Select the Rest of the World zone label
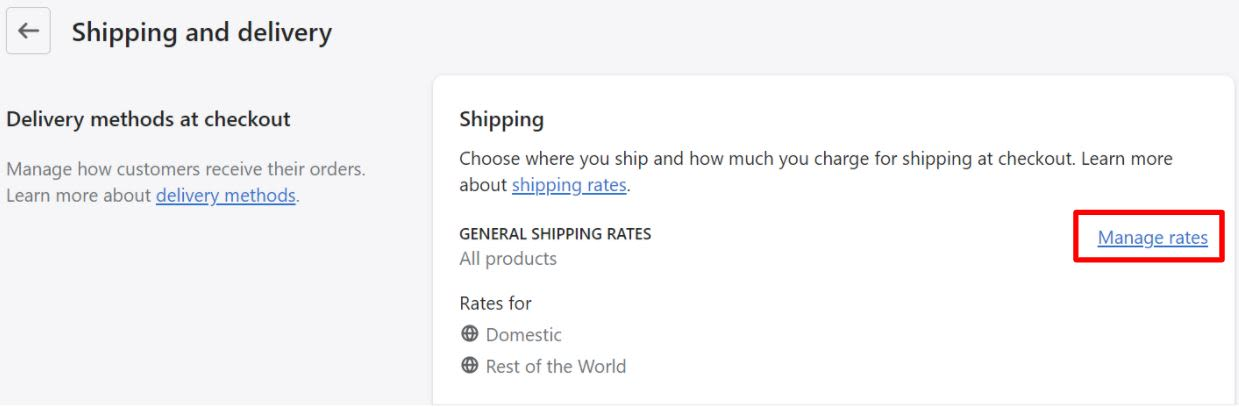The width and height of the screenshot is (1239, 407). click(556, 366)
